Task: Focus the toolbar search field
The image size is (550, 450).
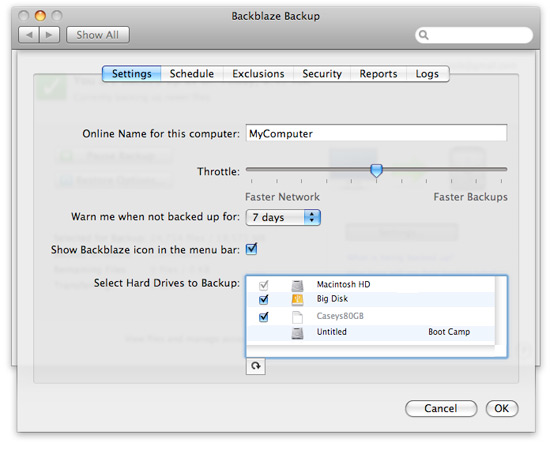Action: 474,35
